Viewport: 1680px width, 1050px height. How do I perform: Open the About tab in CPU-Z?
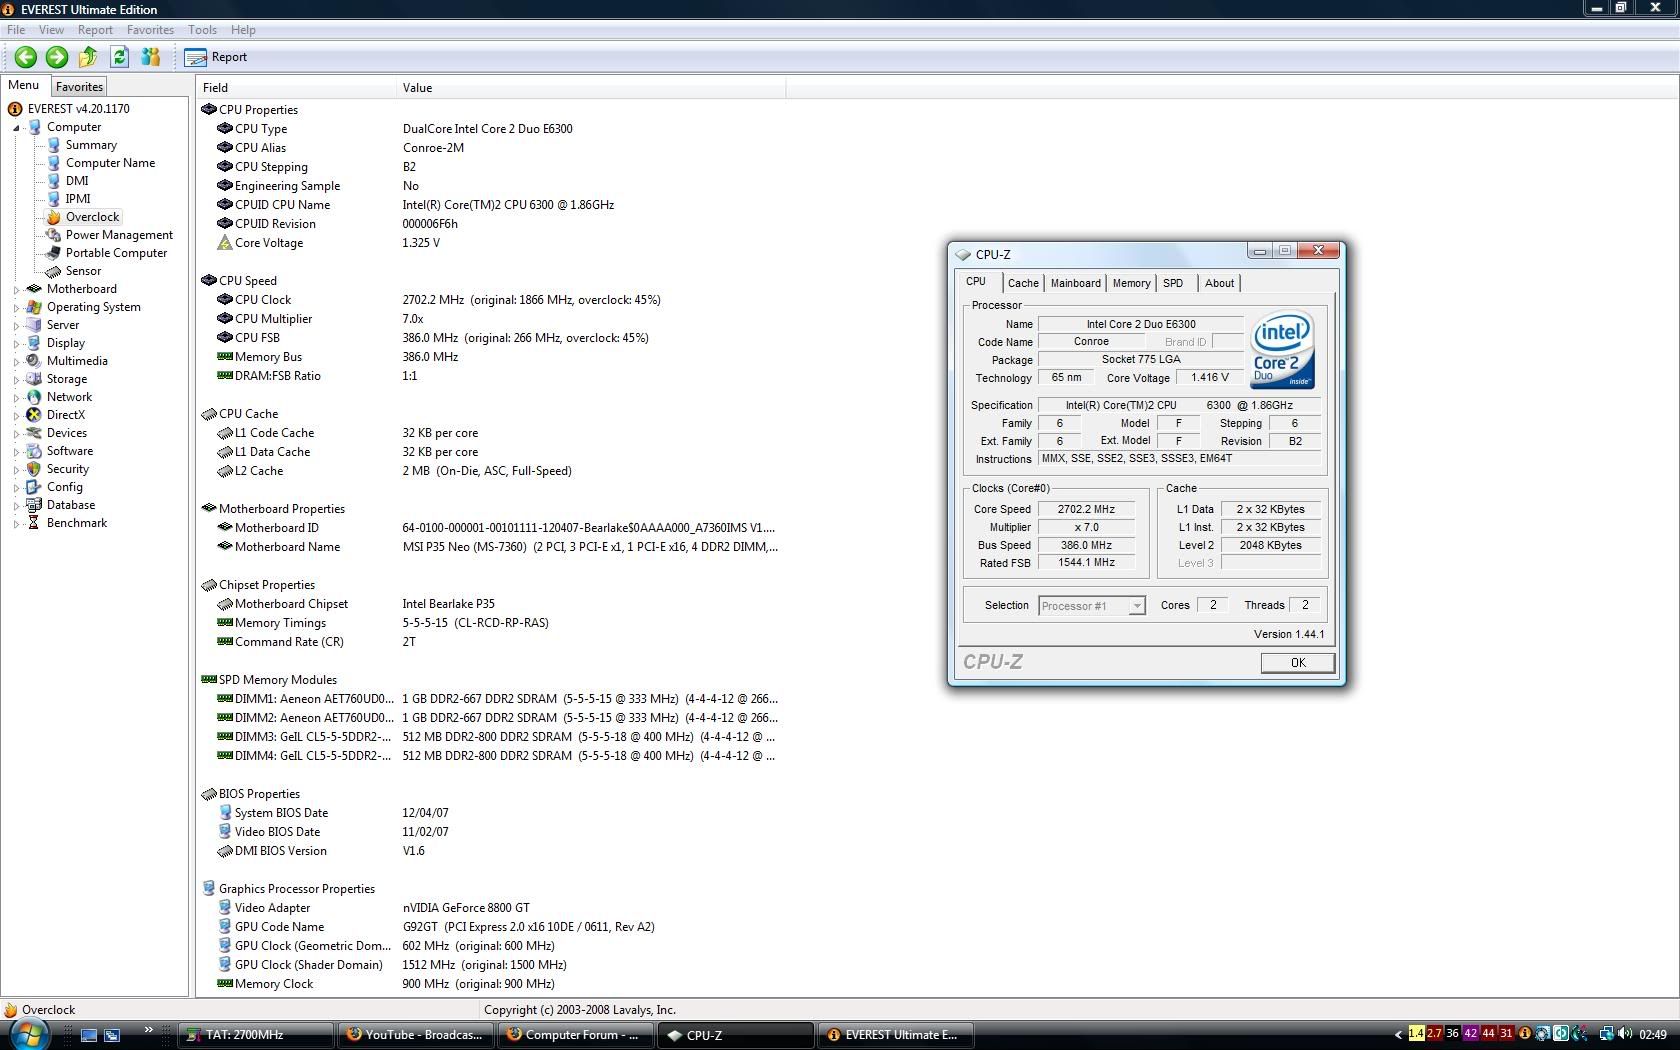tap(1219, 283)
